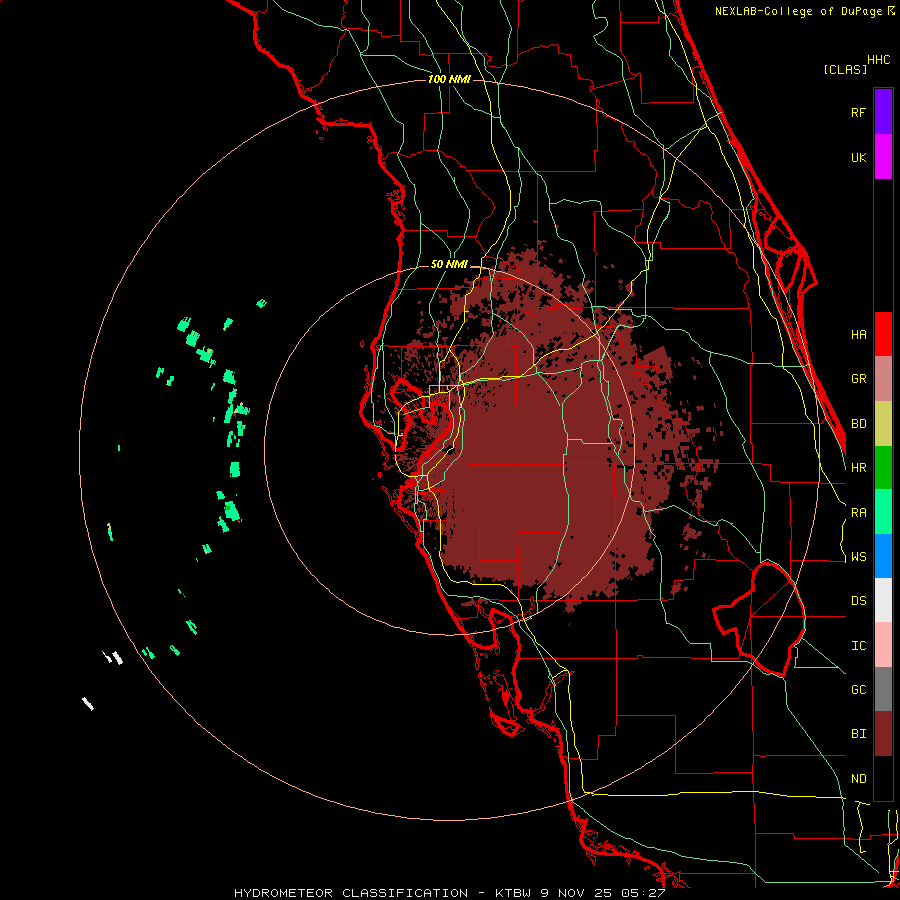Click the "[CLAS]" legend header
This screenshot has height=900, width=900.
845,69
